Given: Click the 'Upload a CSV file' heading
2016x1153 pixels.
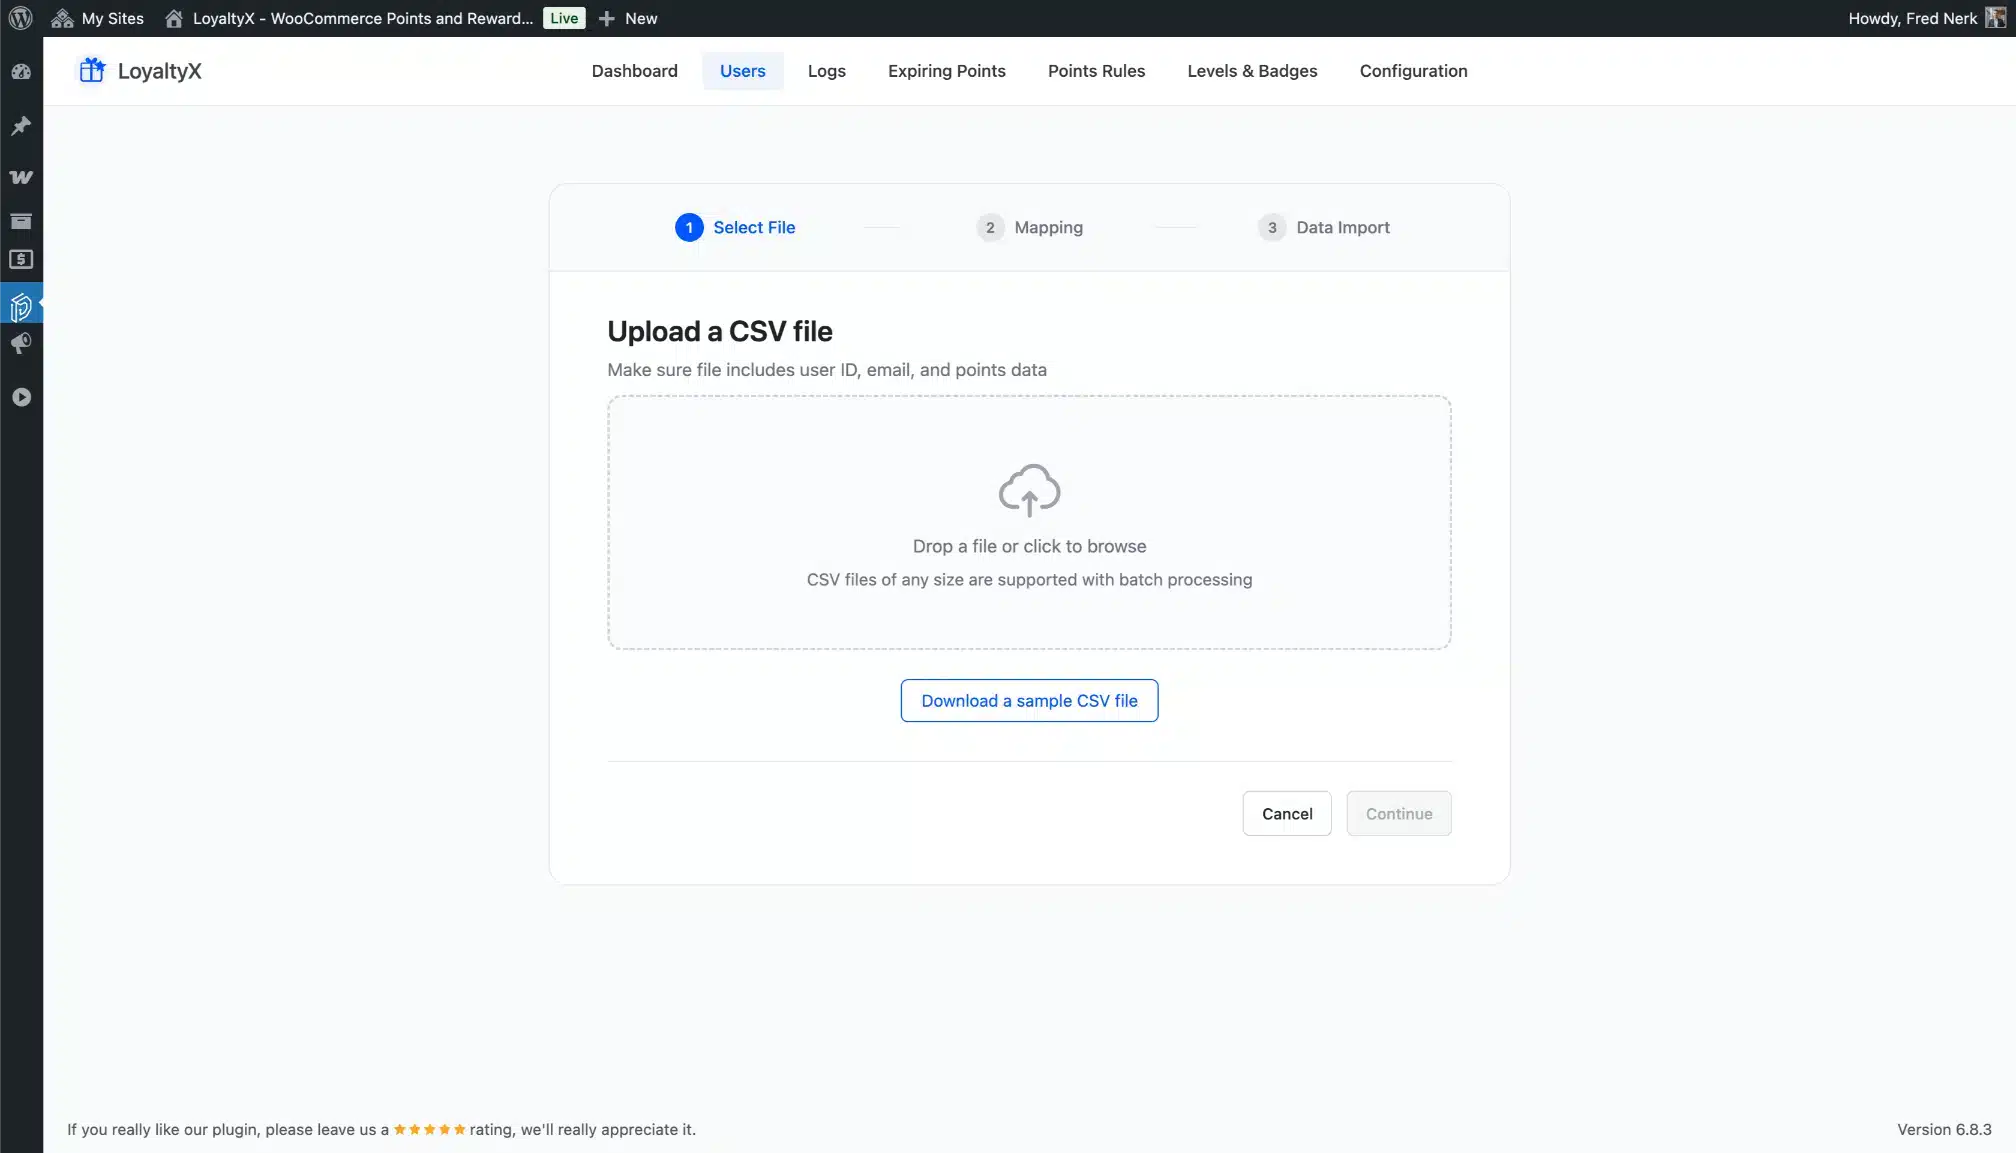Looking at the screenshot, I should pyautogui.click(x=719, y=331).
